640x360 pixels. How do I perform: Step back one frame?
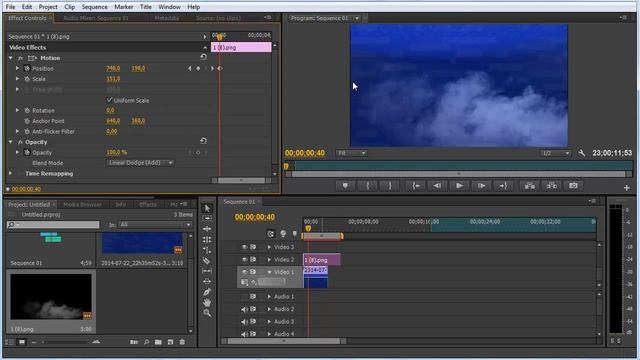click(437, 186)
